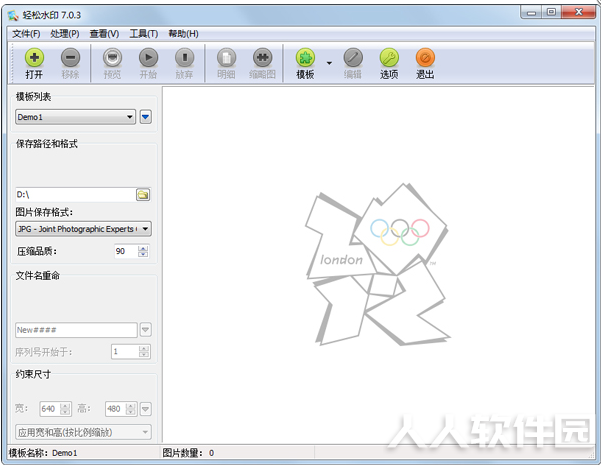Screen dimensions: 601x466
Task: Click the 轻松水印 app icon in title bar
Action: 13,15
